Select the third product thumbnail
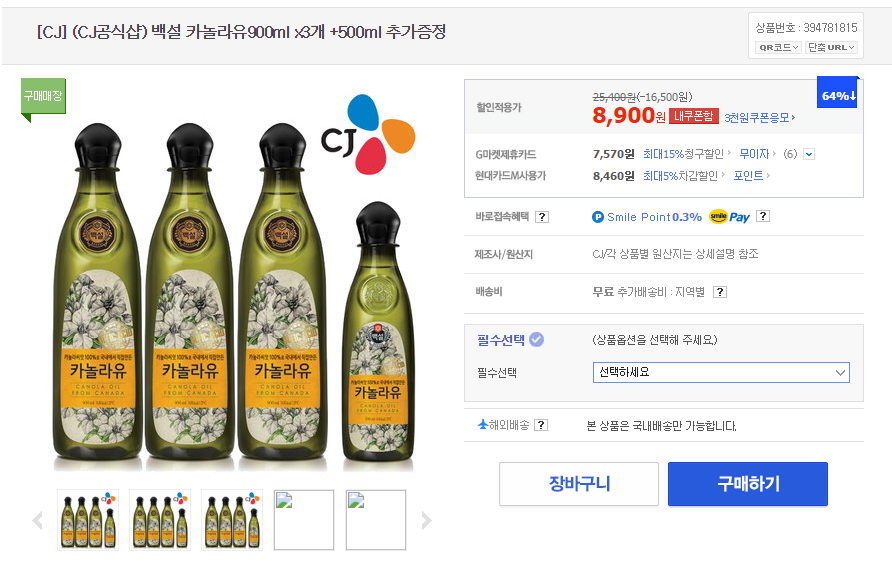 pyautogui.click(x=232, y=520)
